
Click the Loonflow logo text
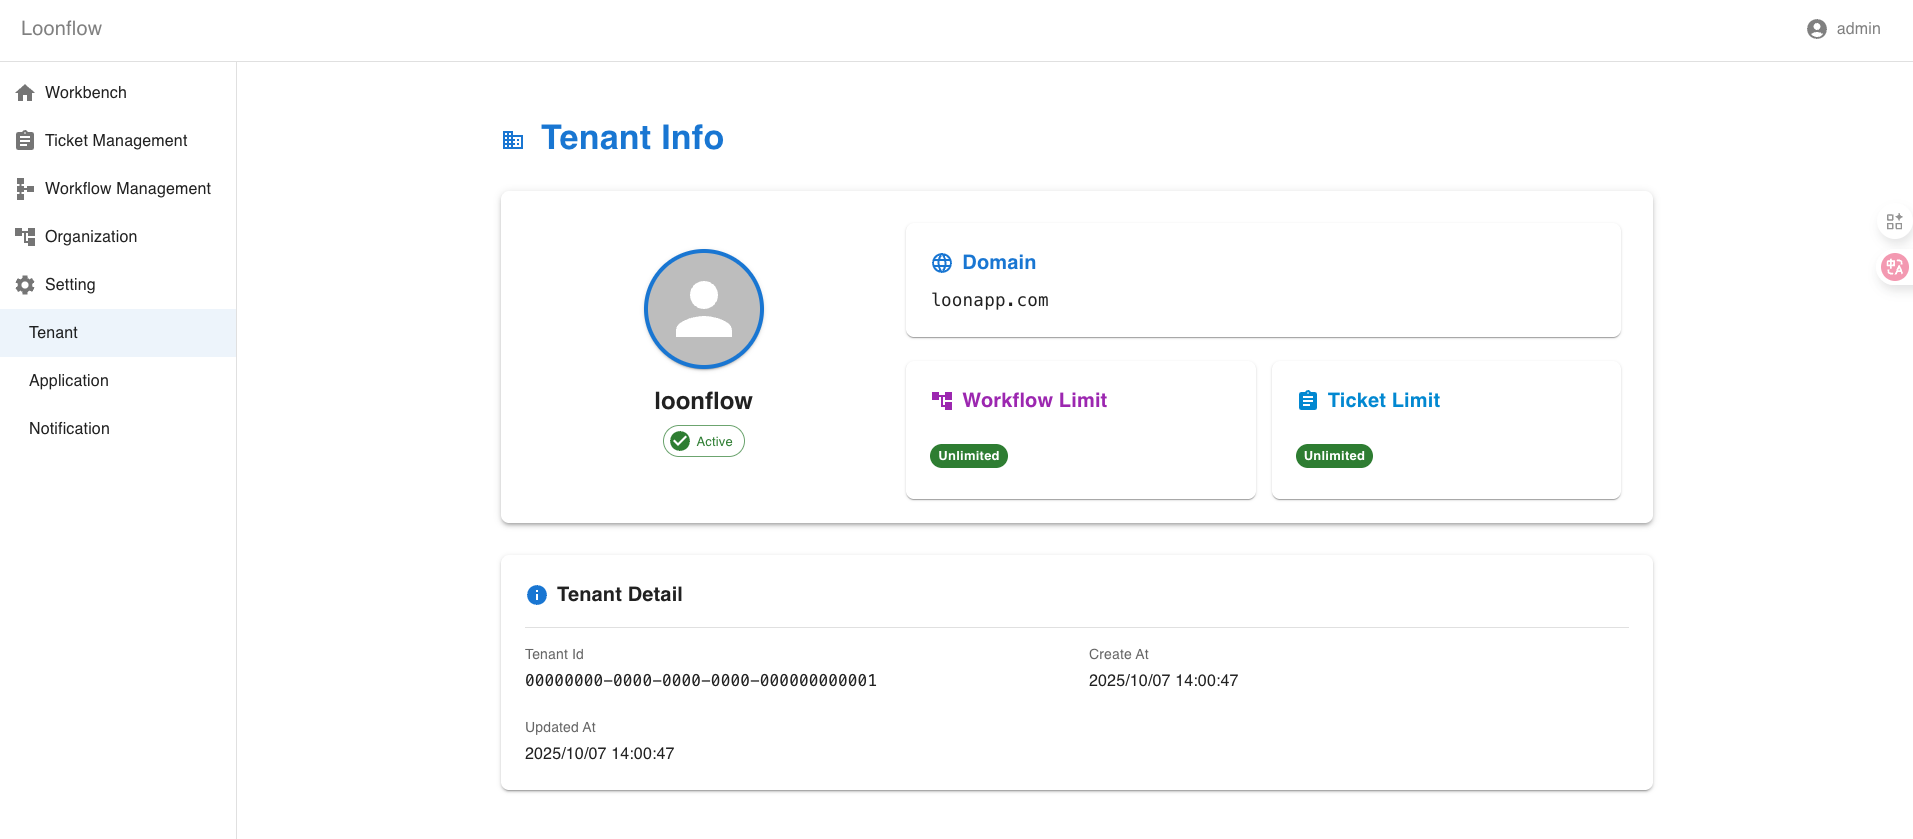(61, 29)
